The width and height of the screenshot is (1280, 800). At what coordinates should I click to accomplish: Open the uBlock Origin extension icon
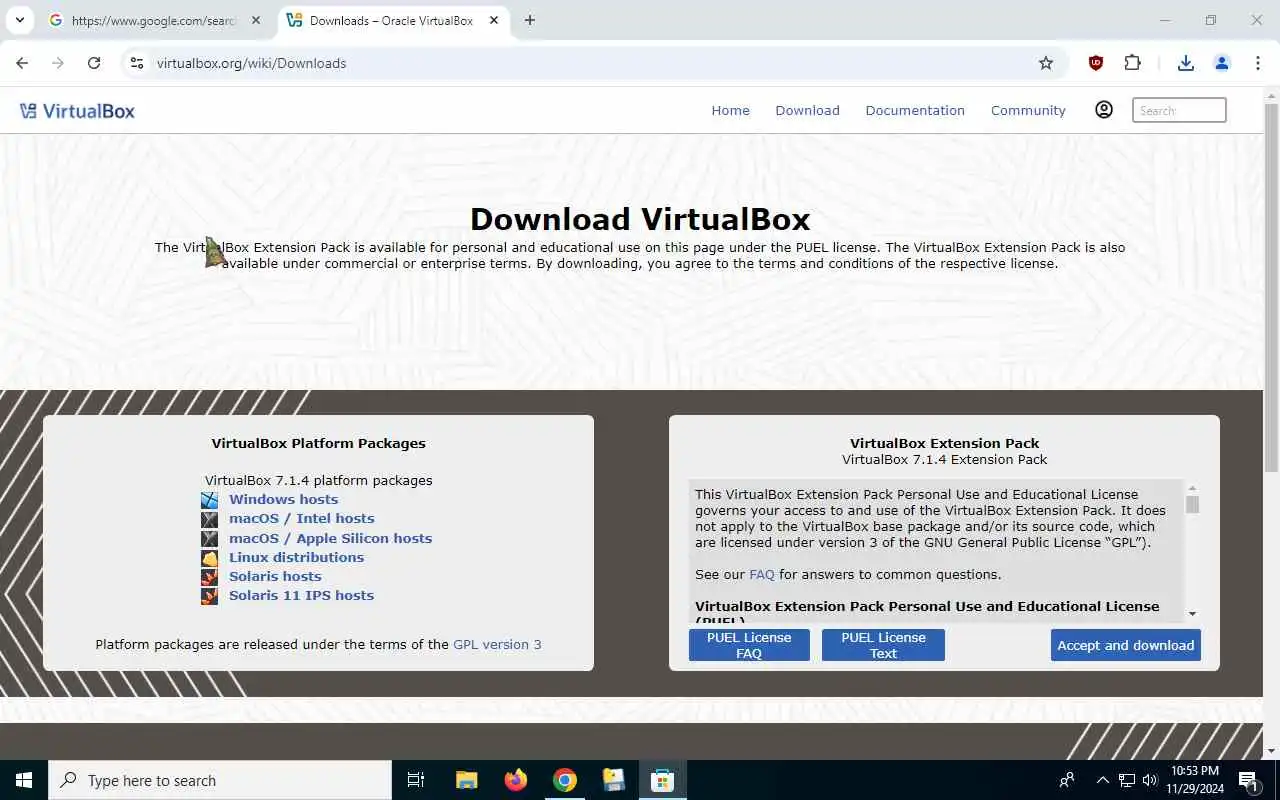(x=1096, y=63)
